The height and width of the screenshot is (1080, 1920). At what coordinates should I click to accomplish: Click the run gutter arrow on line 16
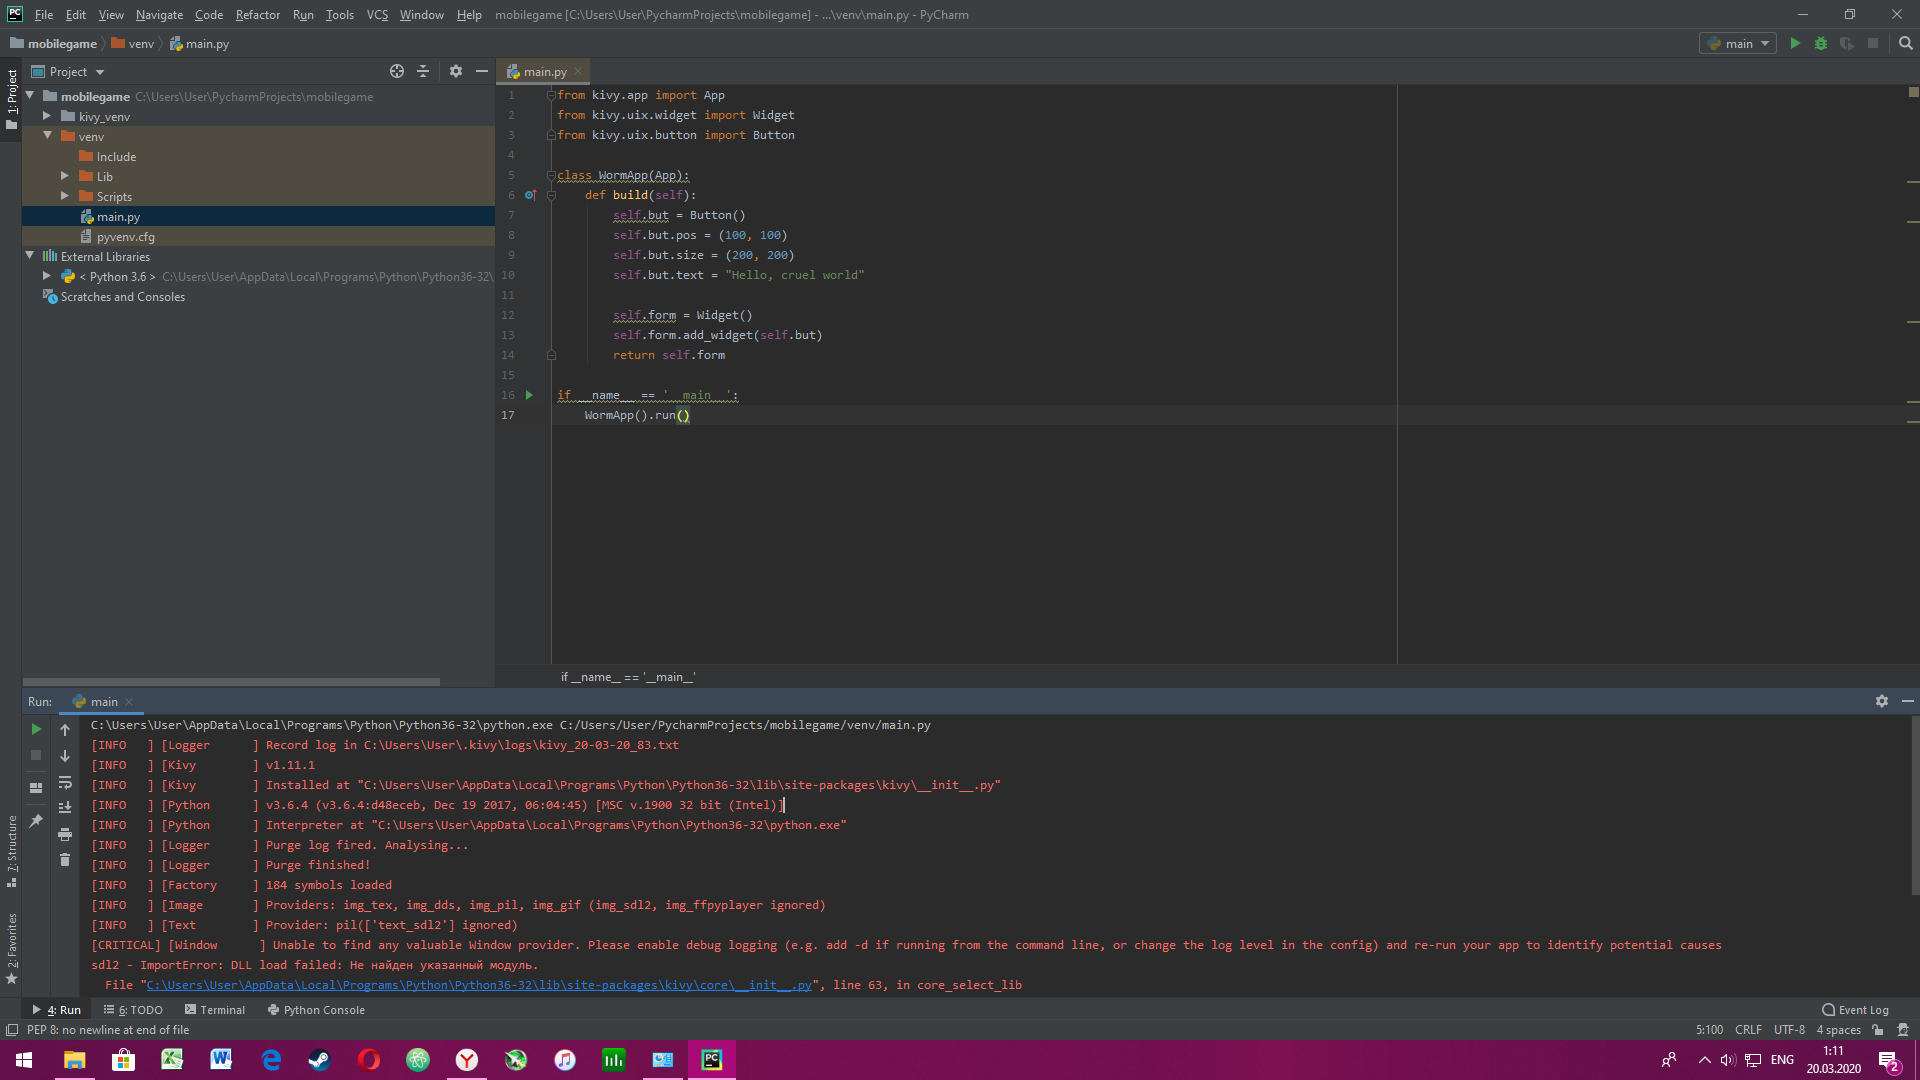[x=529, y=395]
